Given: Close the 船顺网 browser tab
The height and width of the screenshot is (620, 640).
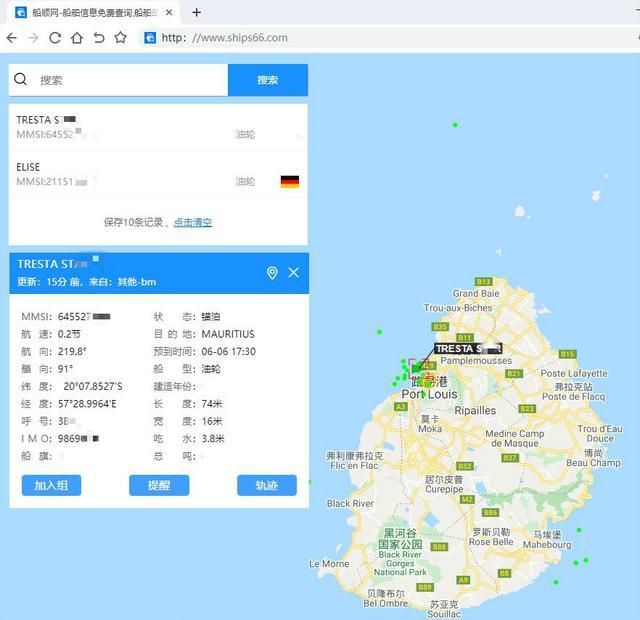Looking at the screenshot, I should pos(169,13).
